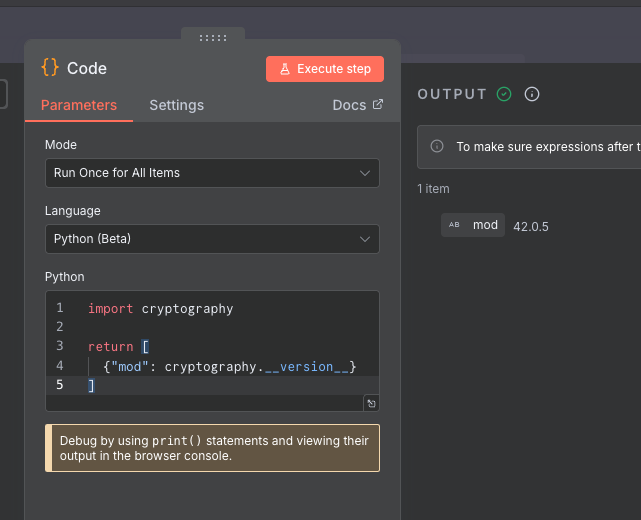This screenshot has height=520, width=641.
Task: Open the Docs link
Action: (x=349, y=105)
